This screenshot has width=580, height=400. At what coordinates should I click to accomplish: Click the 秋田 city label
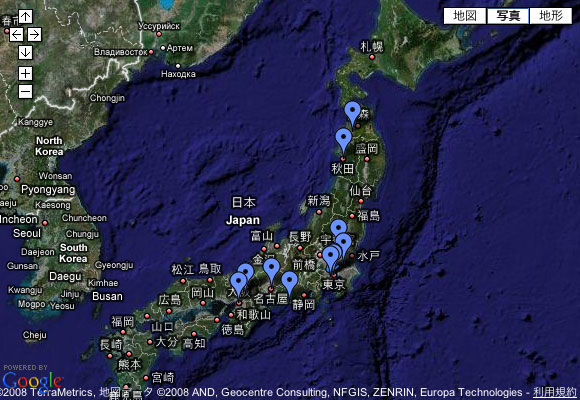pos(343,169)
